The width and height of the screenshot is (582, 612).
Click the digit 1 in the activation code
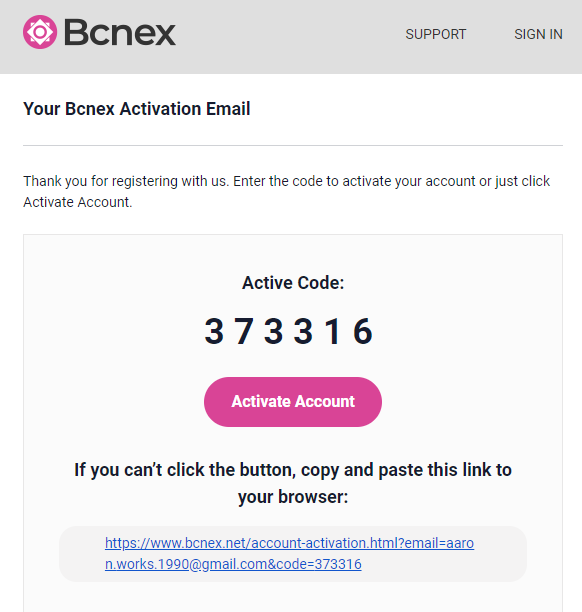(333, 331)
